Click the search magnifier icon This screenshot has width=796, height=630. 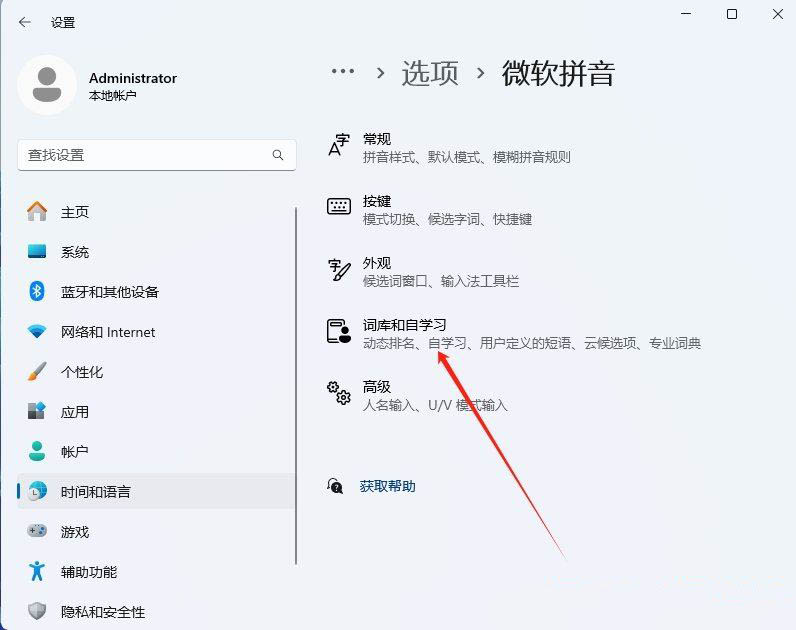coord(278,155)
